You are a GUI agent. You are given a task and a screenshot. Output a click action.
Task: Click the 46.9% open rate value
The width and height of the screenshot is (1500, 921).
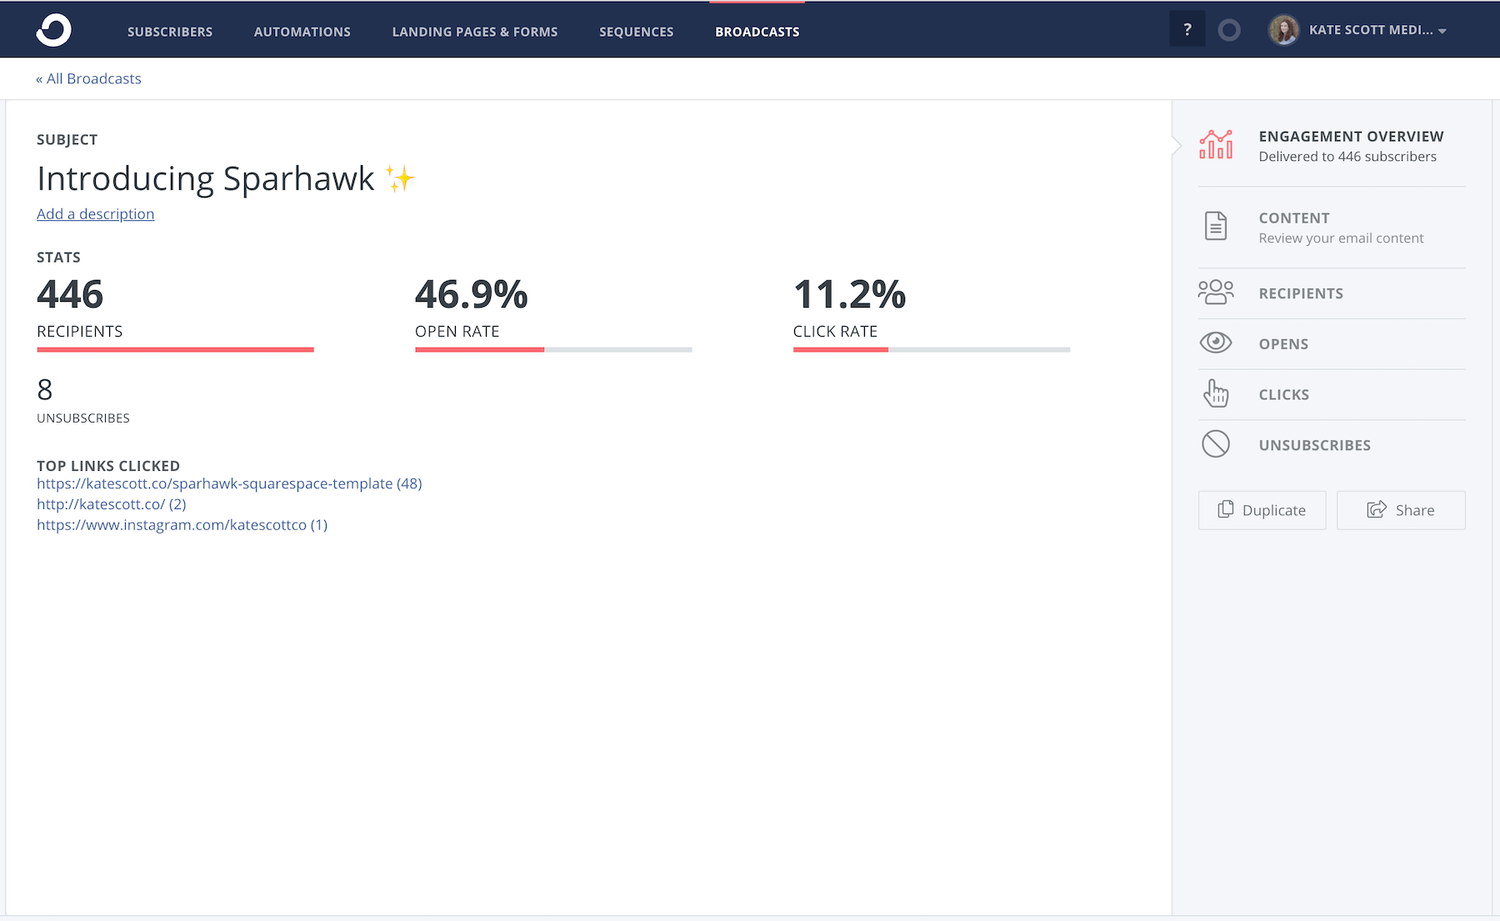(471, 295)
